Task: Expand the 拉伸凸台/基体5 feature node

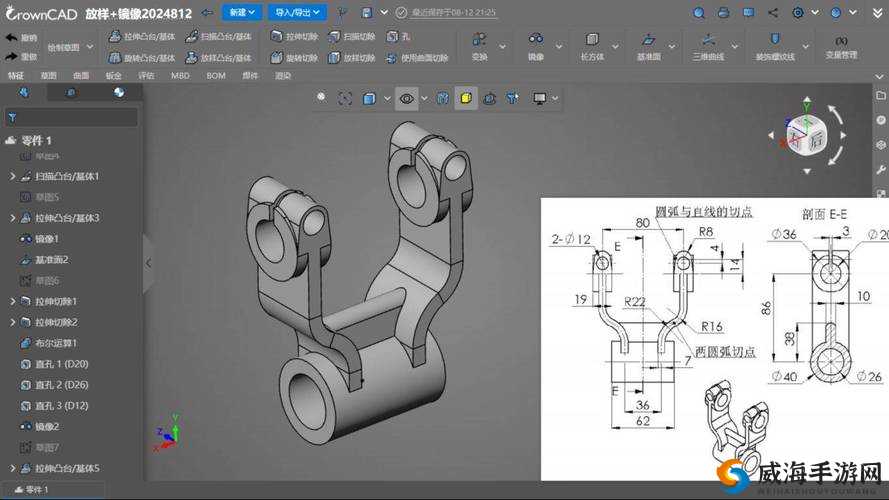Action: click(x=12, y=468)
